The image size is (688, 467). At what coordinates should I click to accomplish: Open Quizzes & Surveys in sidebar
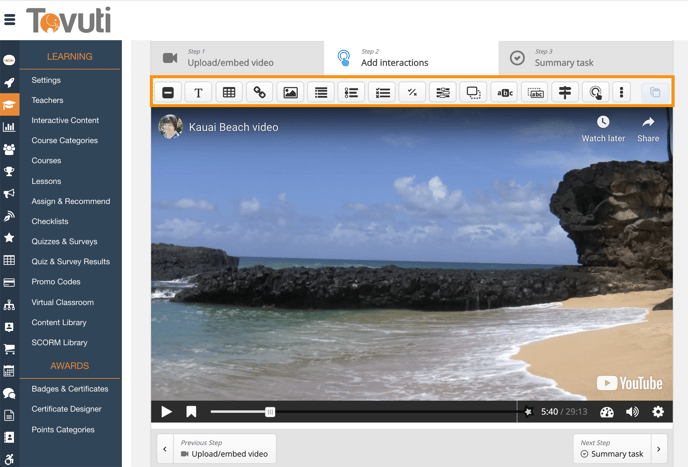click(x=64, y=241)
